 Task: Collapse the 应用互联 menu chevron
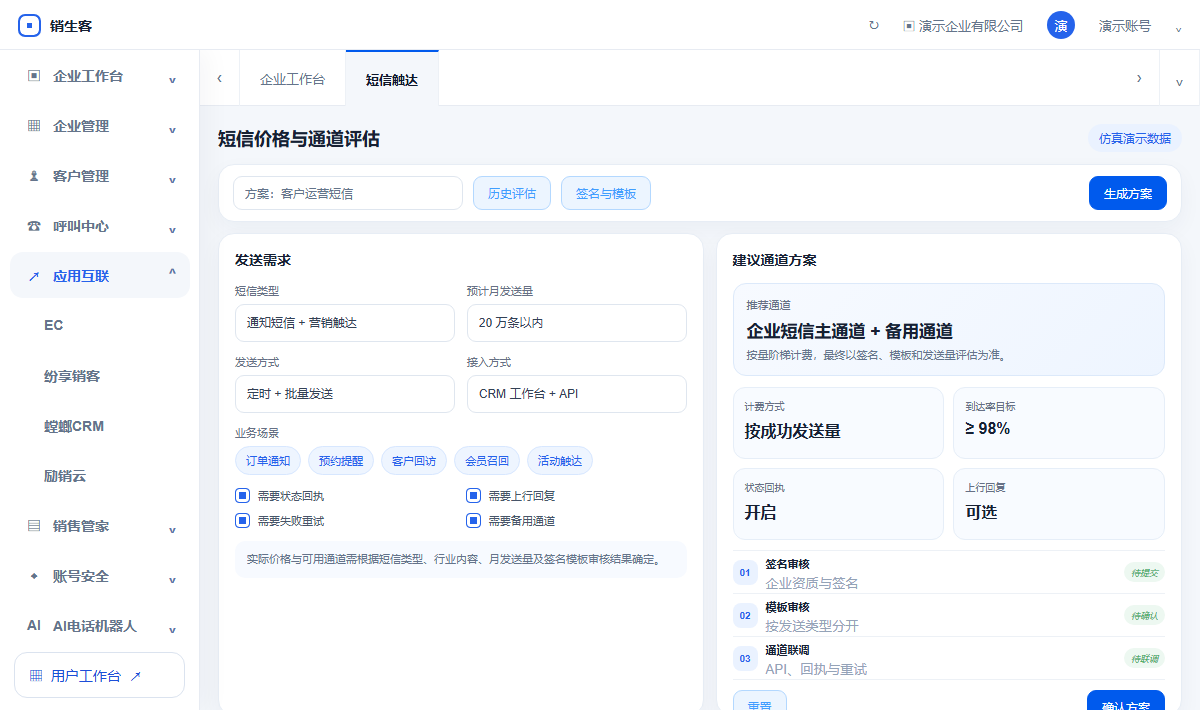click(x=172, y=273)
